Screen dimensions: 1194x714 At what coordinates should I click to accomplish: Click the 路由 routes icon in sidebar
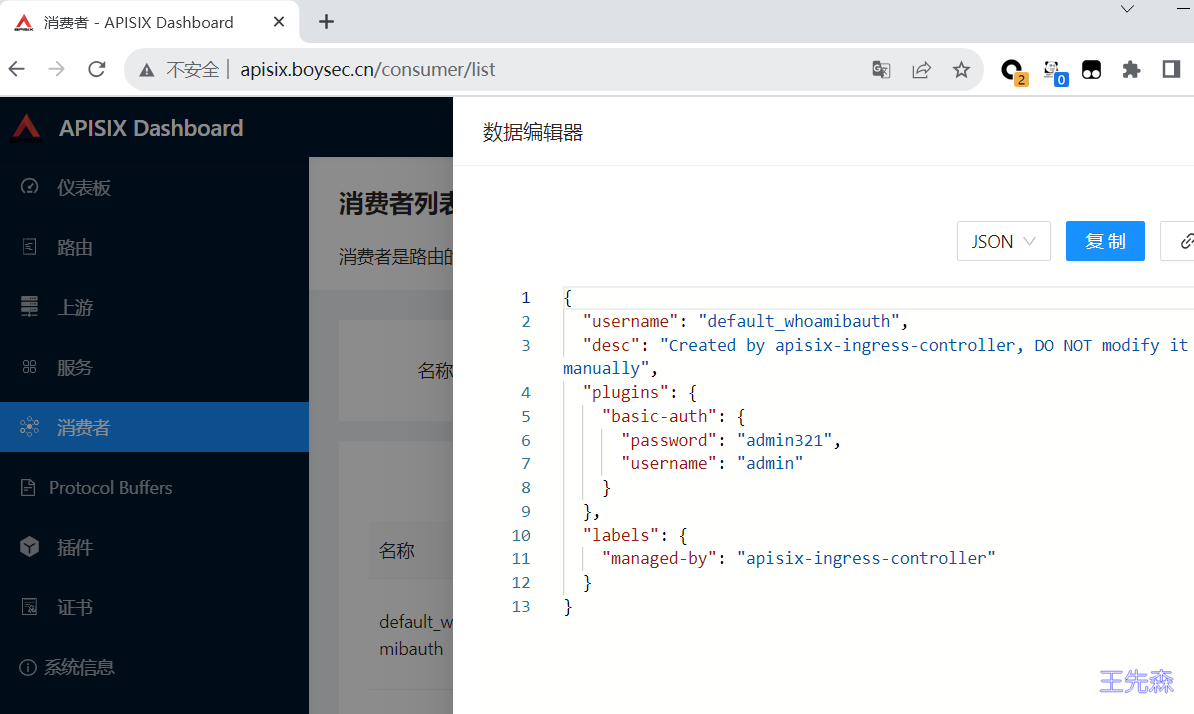pyautogui.click(x=30, y=247)
